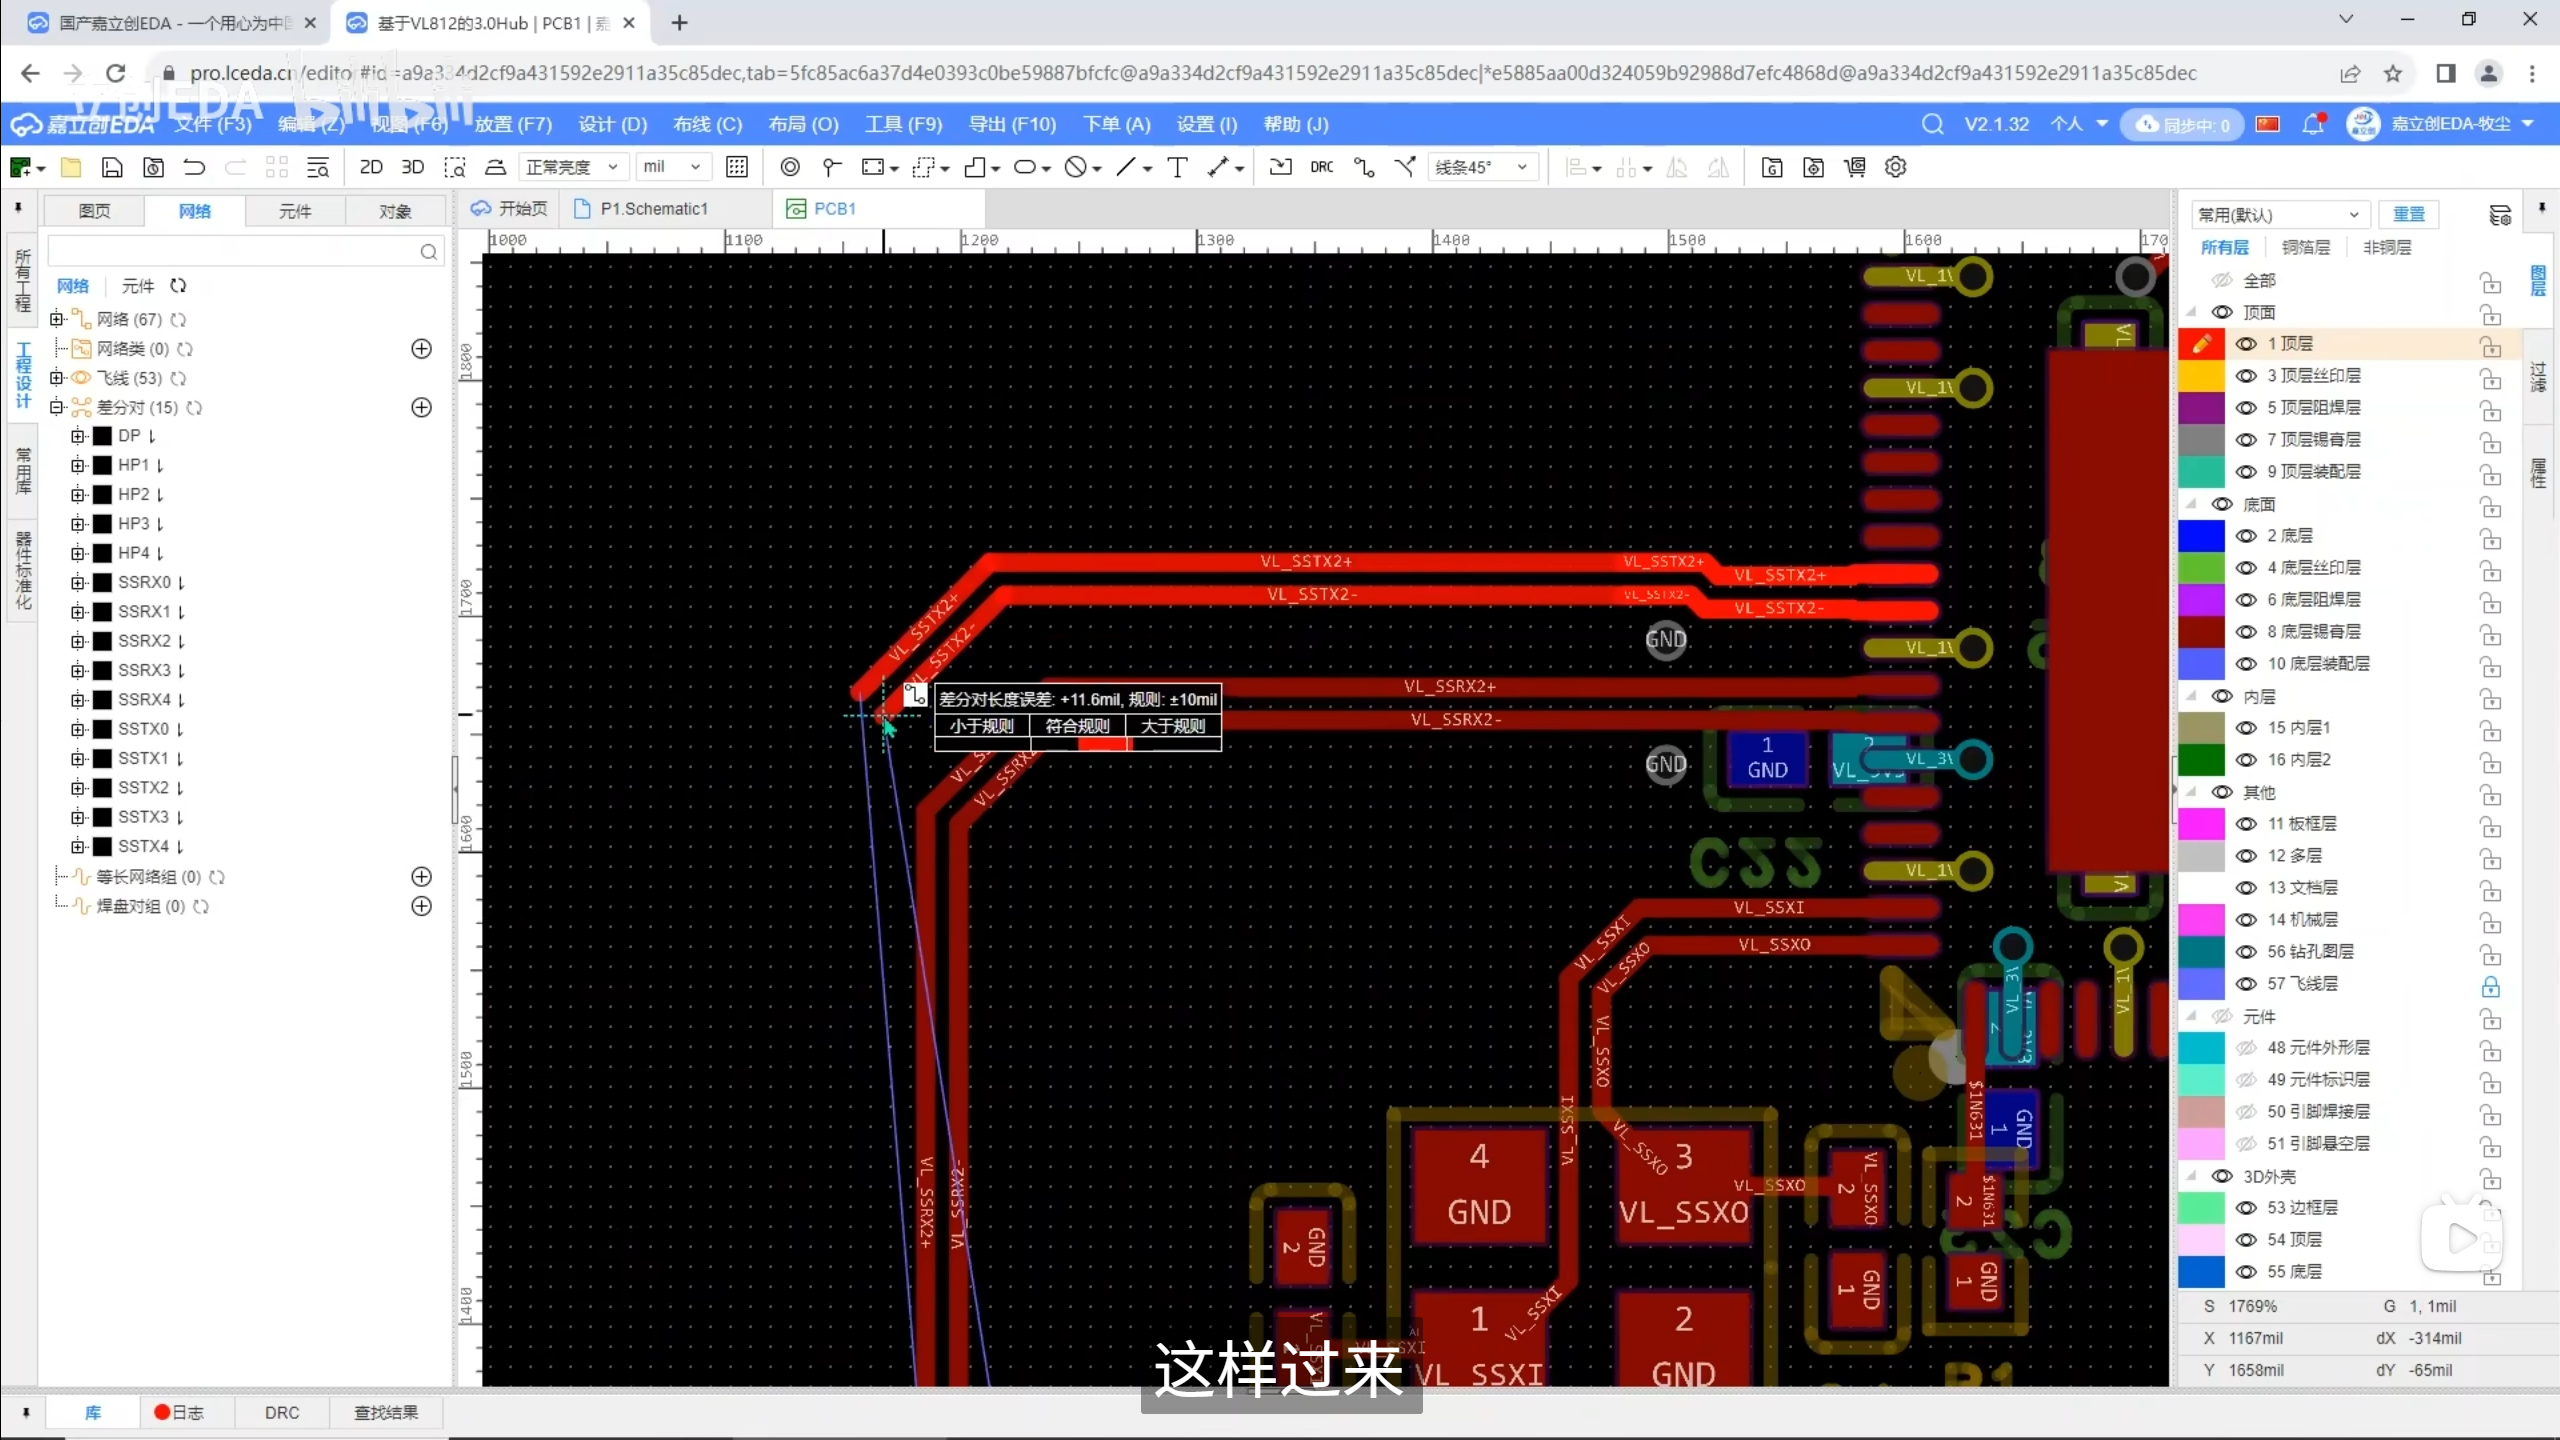Click the grid display toolbar icon
2560x1440 pixels.
point(737,167)
